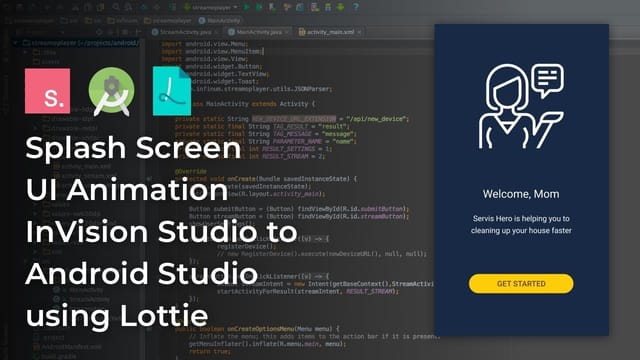Collapse the streamoplayer project tree arrow

[x=15, y=42]
